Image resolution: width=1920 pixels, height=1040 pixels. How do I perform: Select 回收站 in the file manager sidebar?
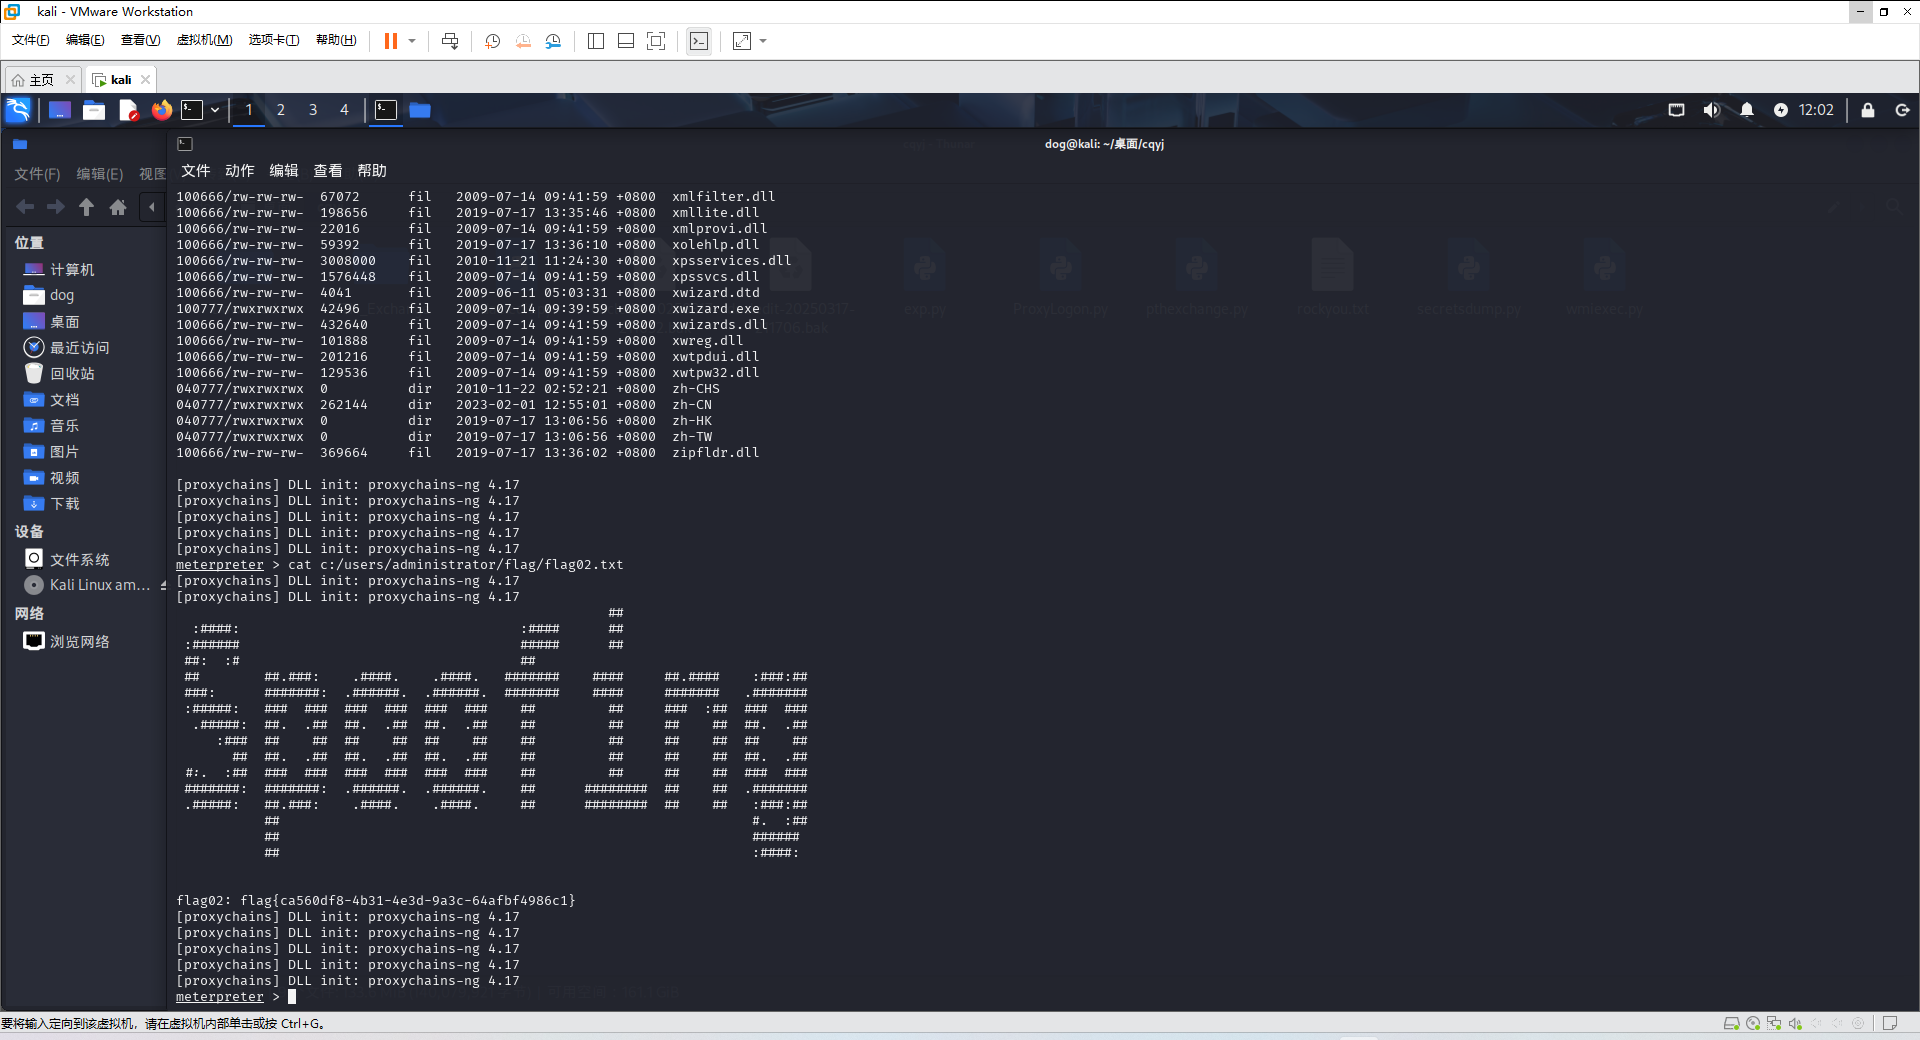pos(72,374)
